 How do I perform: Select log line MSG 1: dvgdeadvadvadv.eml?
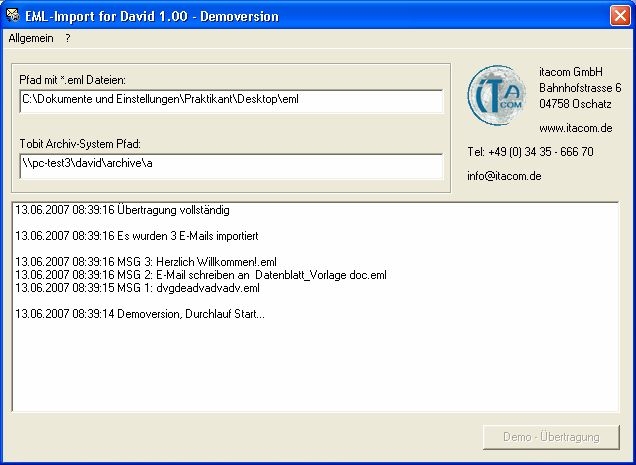[138, 288]
